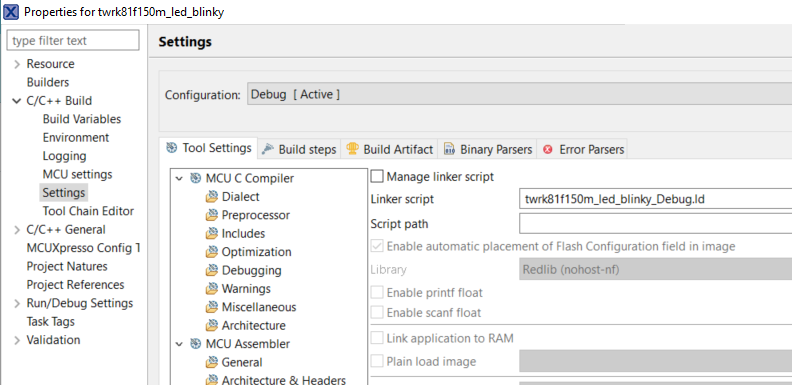The width and height of the screenshot is (792, 385).
Task: Toggle Enable automatic placement of Flash Configuration checkbox
Action: point(377,247)
